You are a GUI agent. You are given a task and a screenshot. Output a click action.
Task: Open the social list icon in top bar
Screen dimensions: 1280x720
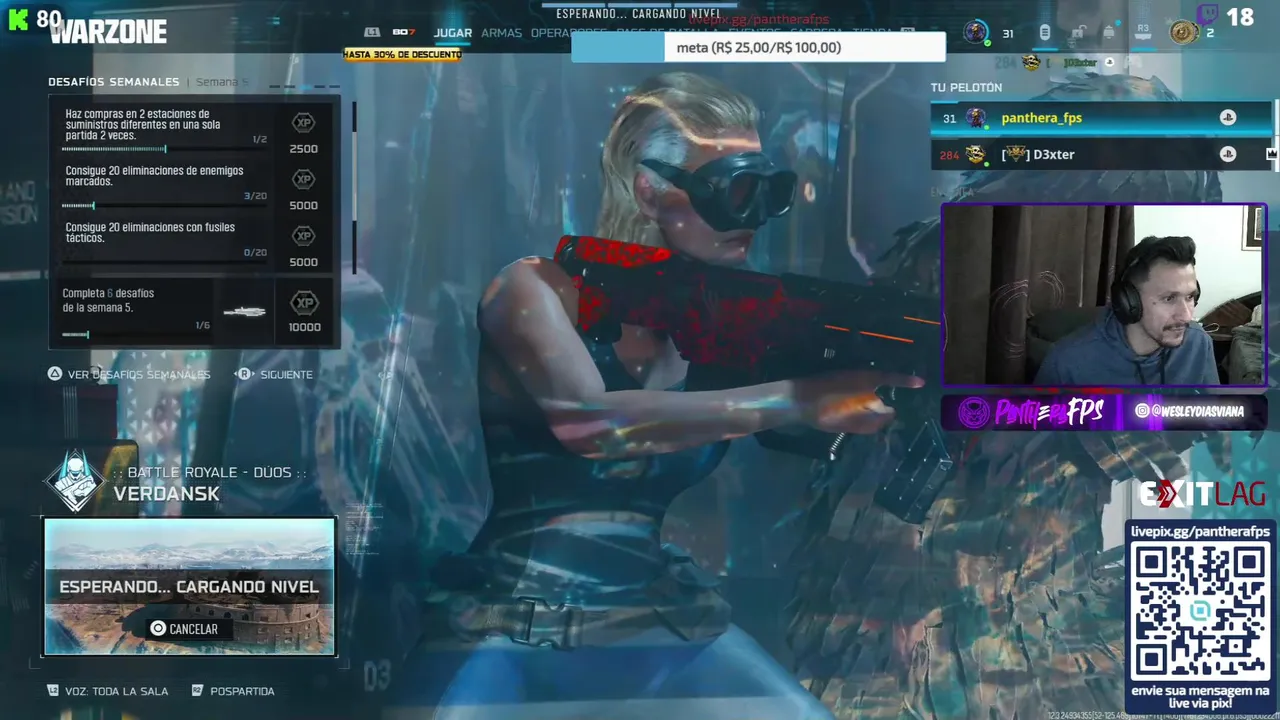click(x=1044, y=33)
